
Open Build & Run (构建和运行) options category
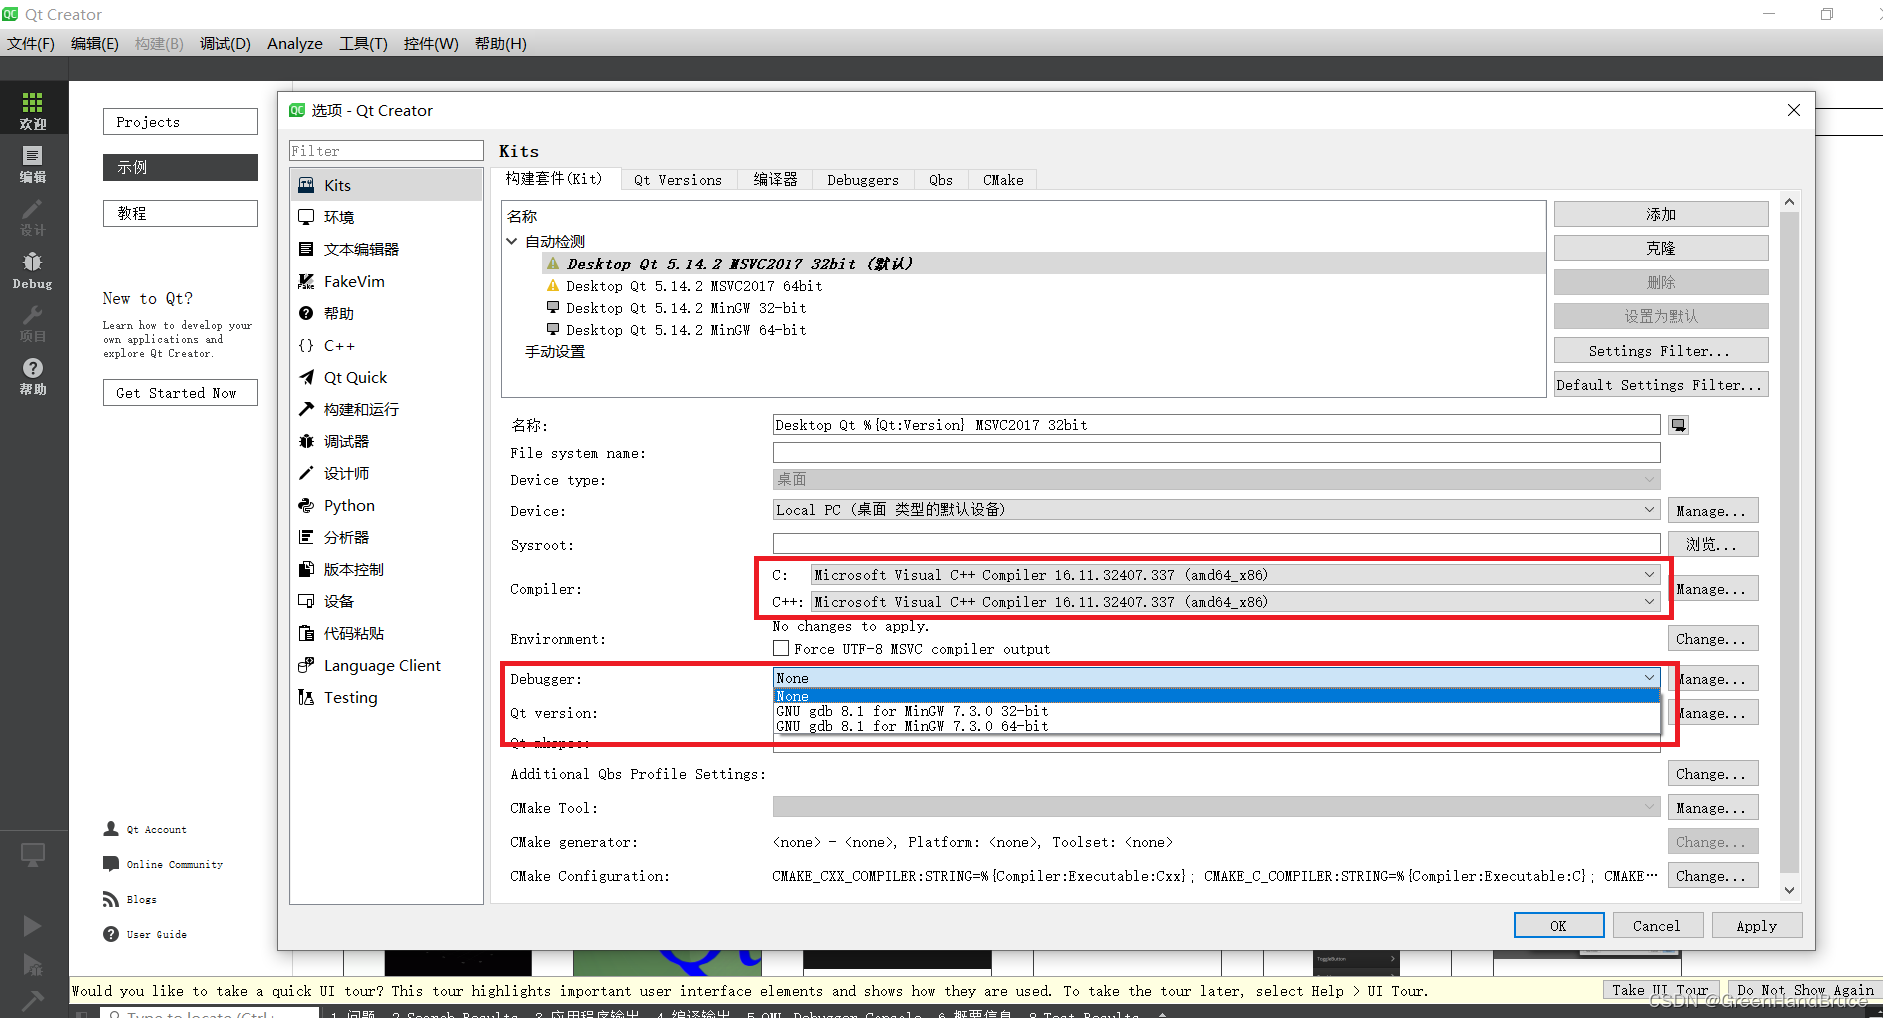(386, 409)
